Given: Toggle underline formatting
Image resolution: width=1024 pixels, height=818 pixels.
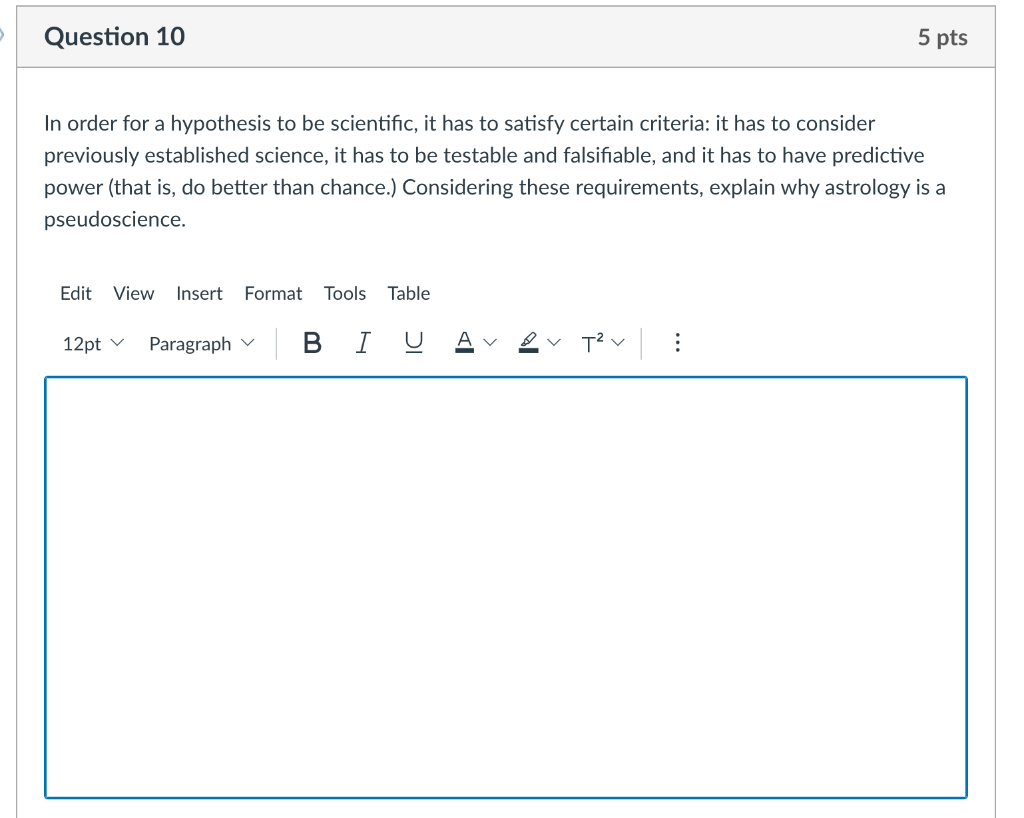Looking at the screenshot, I should [412, 342].
